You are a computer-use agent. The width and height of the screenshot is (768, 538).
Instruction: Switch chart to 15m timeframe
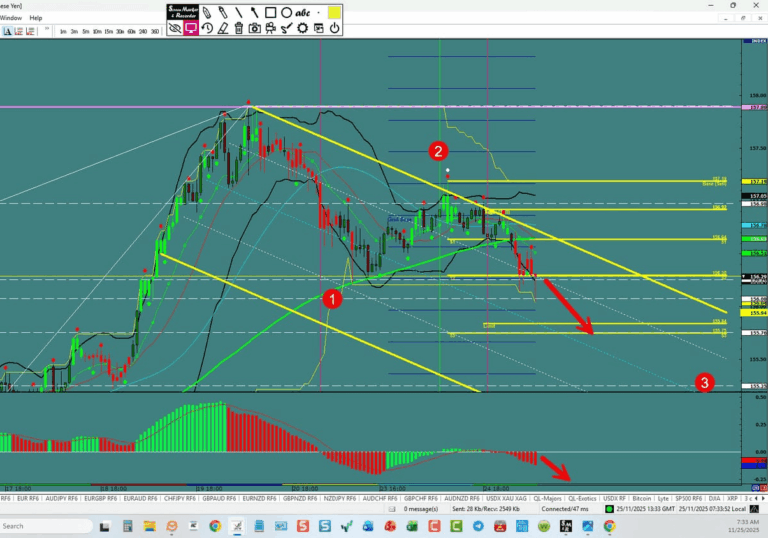point(109,31)
